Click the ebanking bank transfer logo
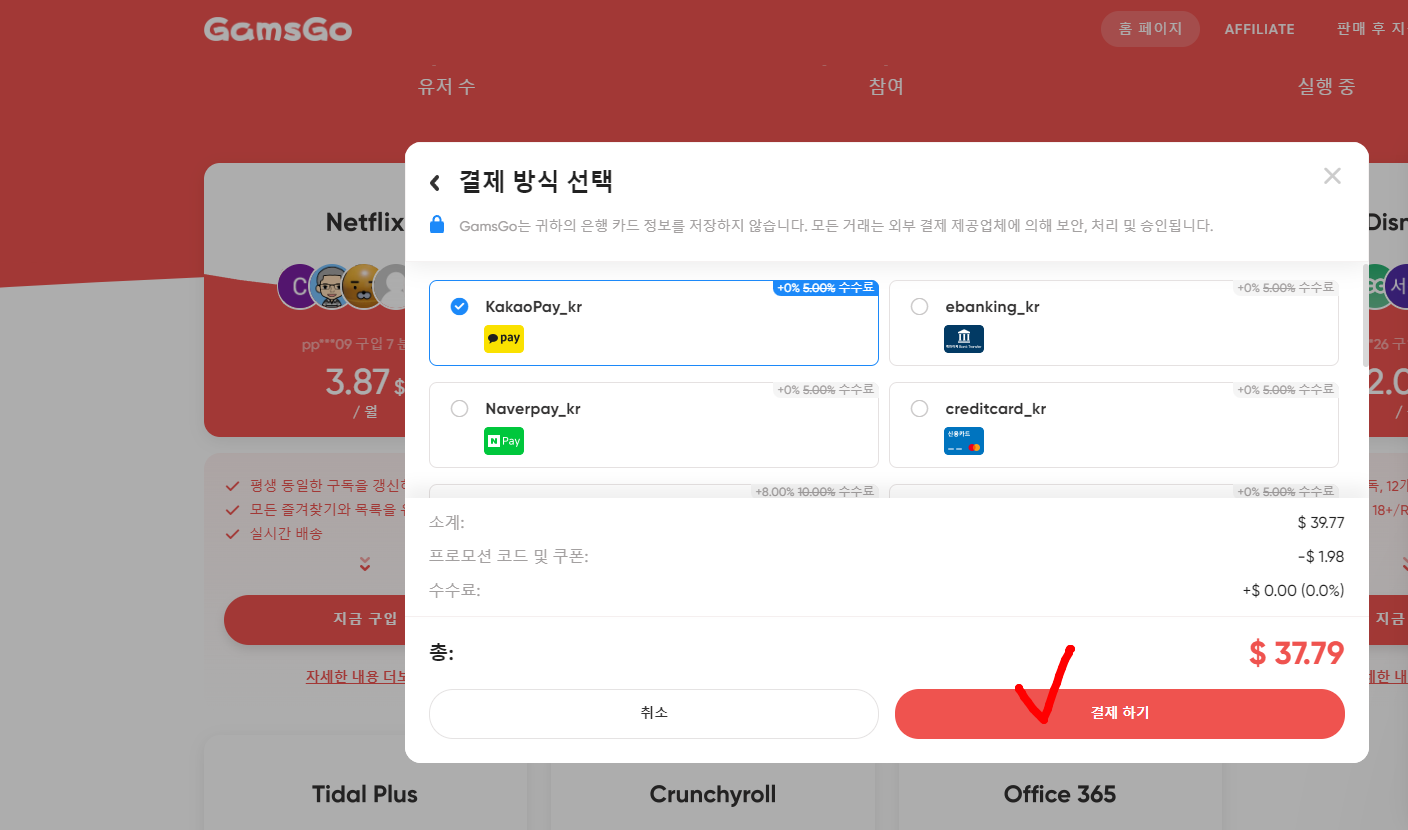This screenshot has height=830, width=1408. click(964, 339)
